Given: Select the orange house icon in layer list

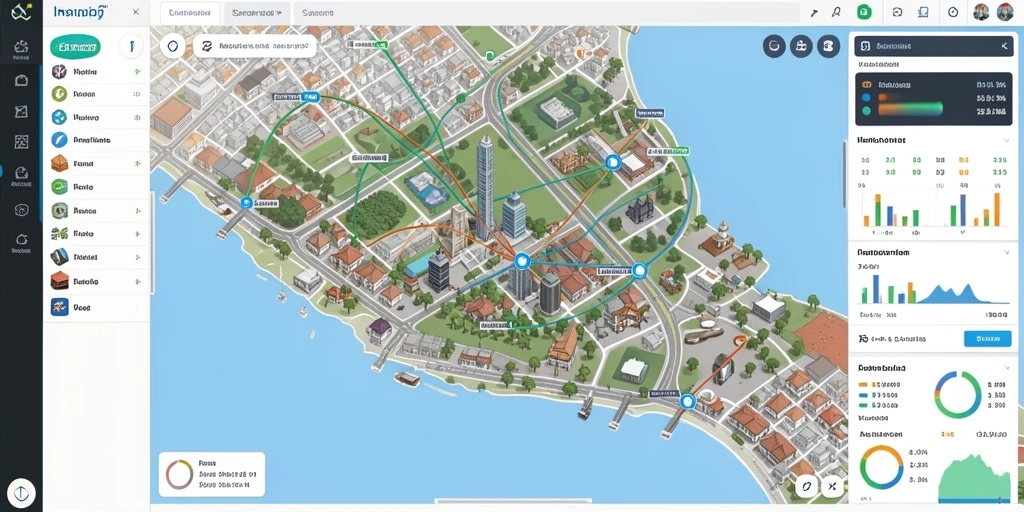Looking at the screenshot, I should point(59,163).
